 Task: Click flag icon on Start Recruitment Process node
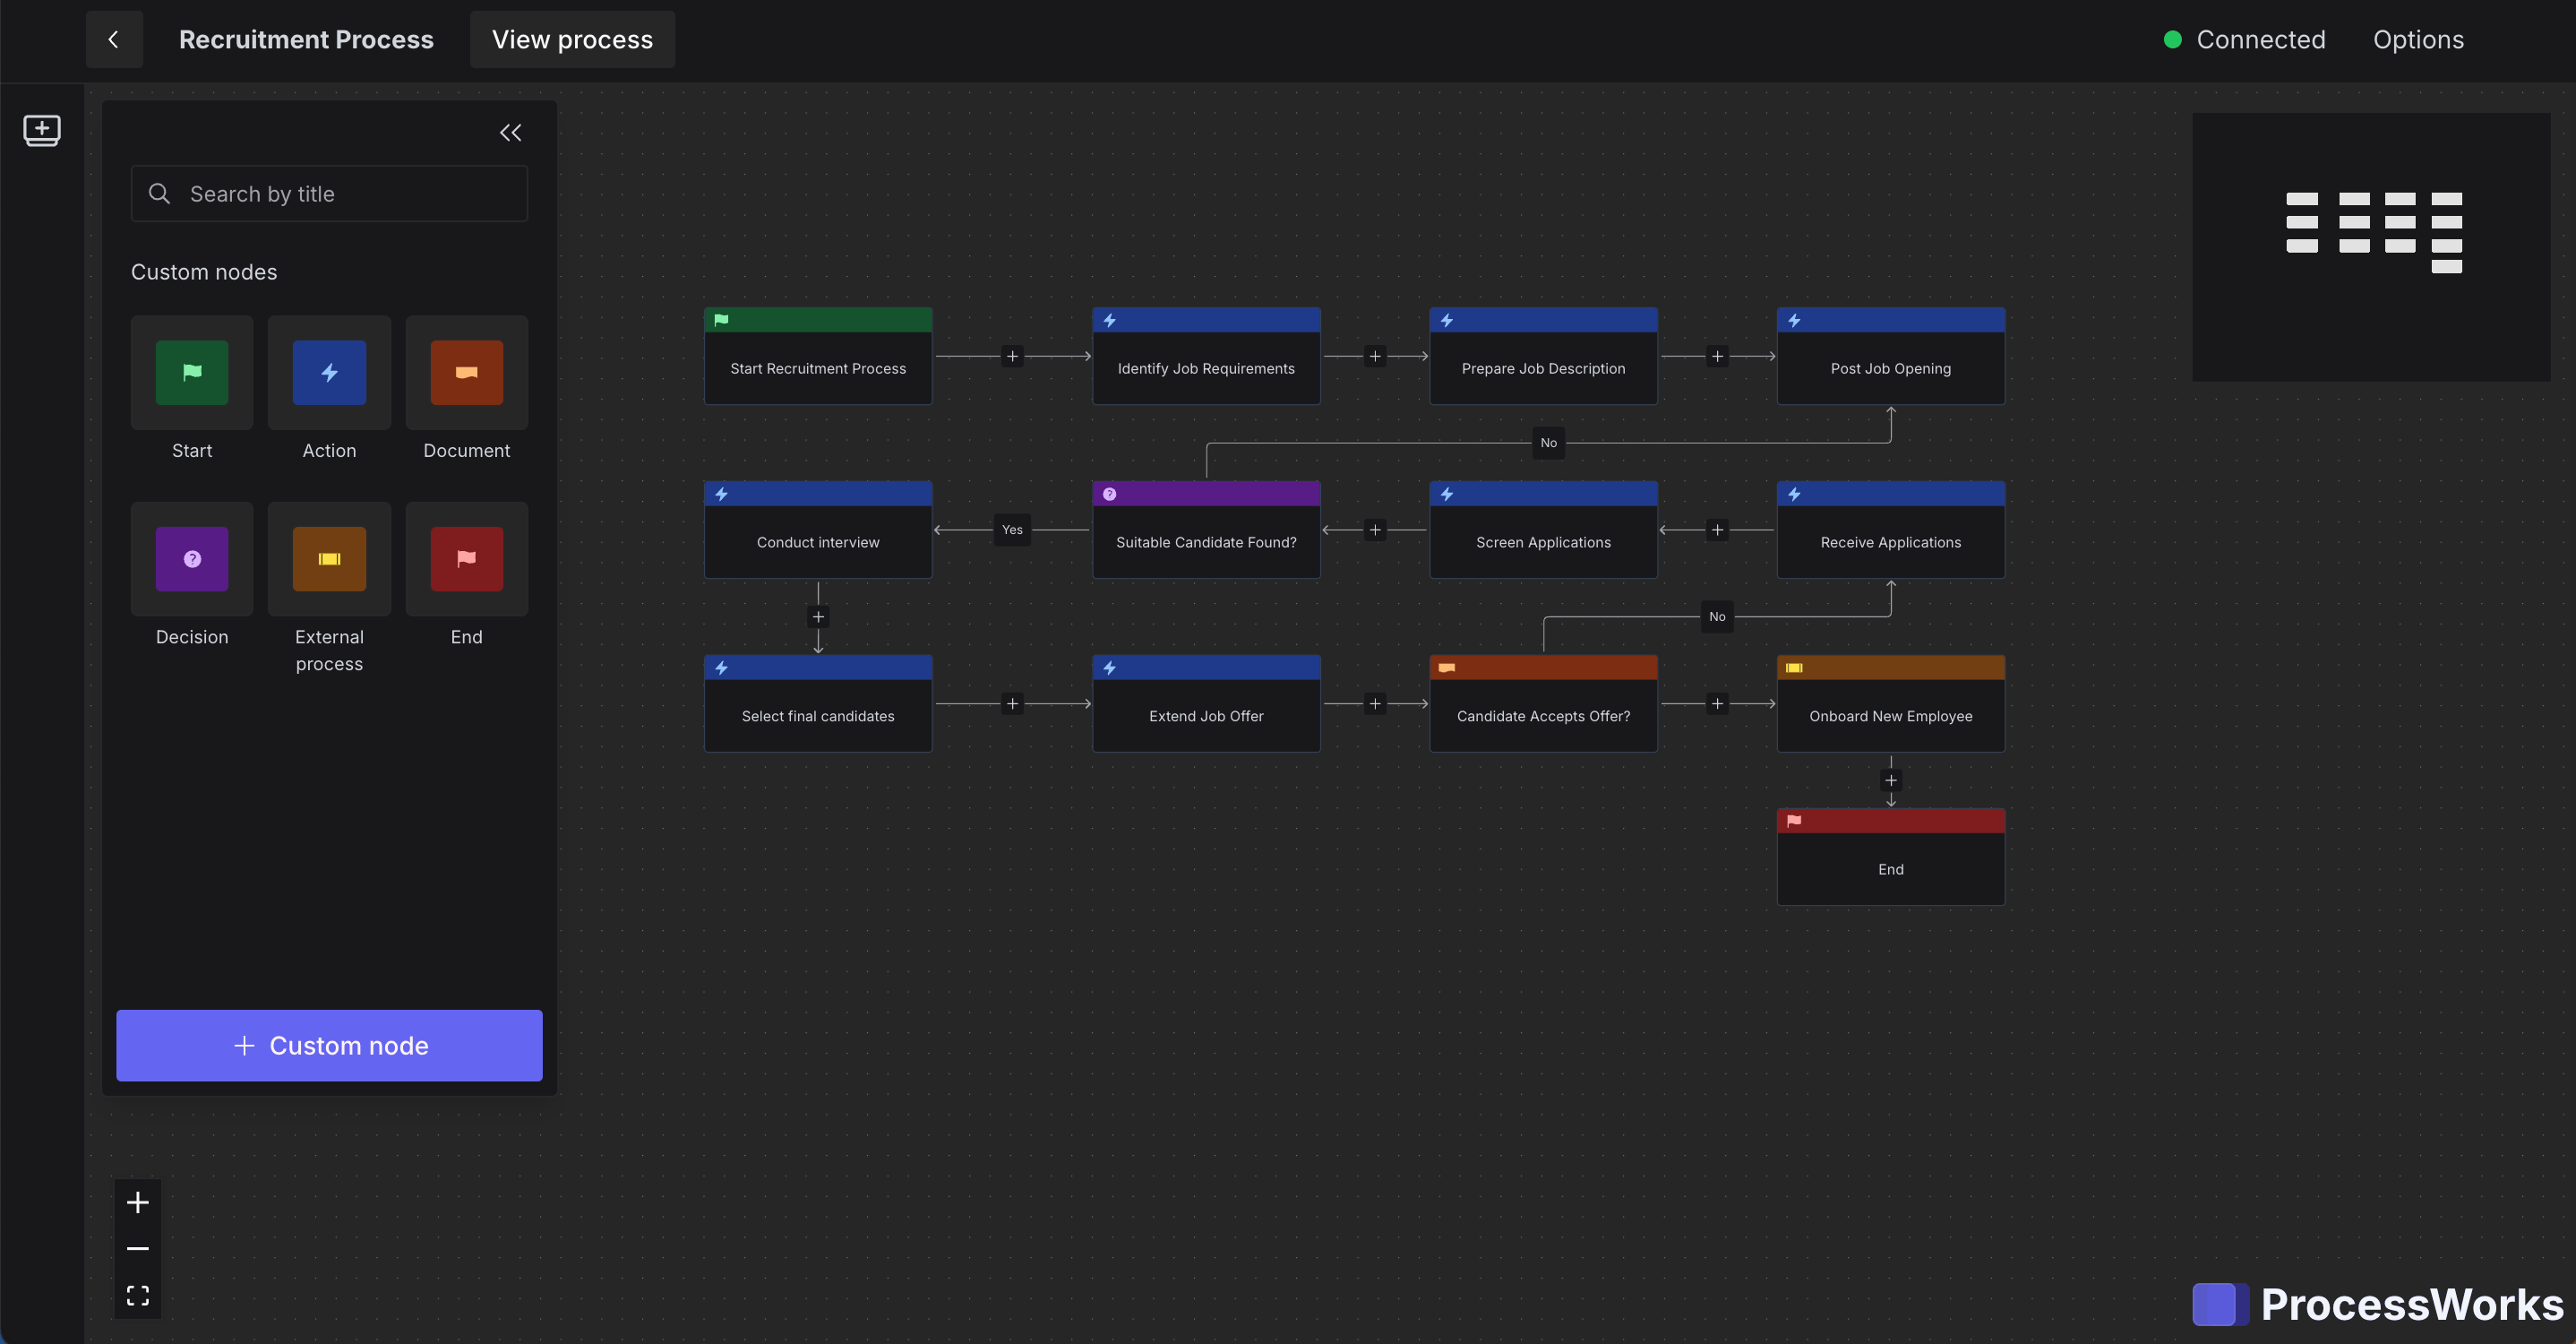[721, 320]
